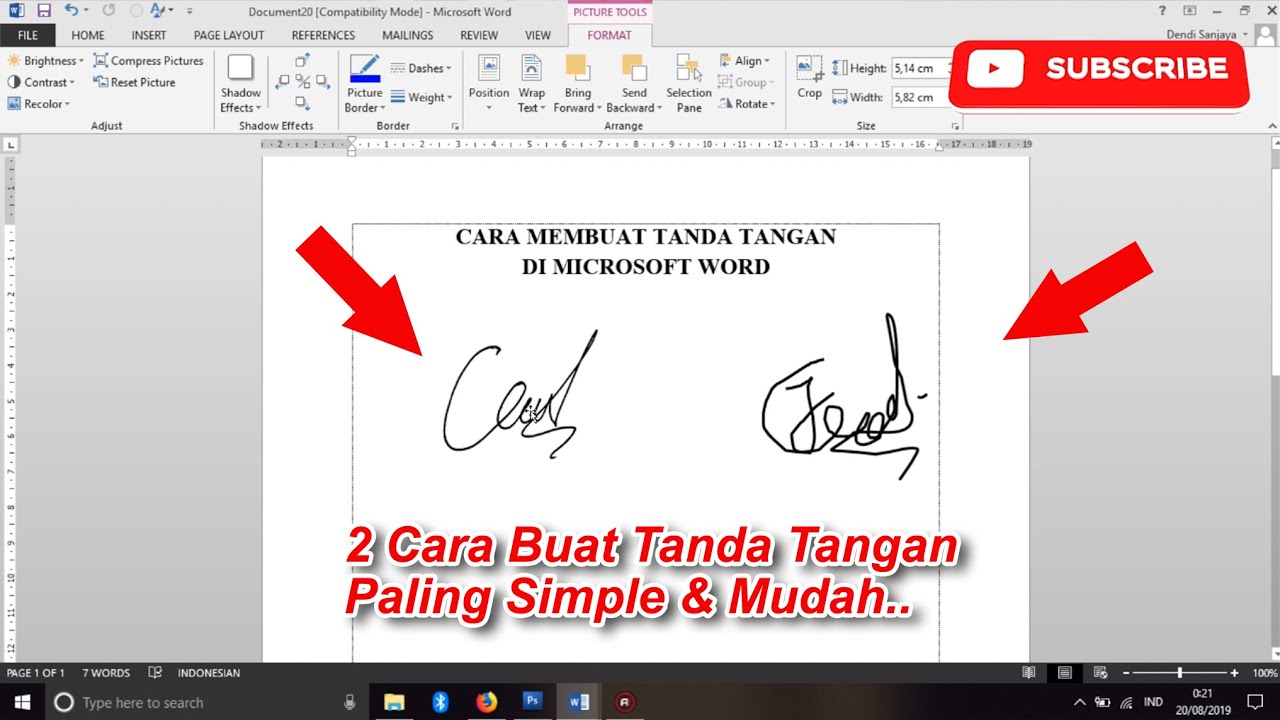Open the Send Backward dropdown
The height and width of the screenshot is (720, 1280).
coord(634,84)
